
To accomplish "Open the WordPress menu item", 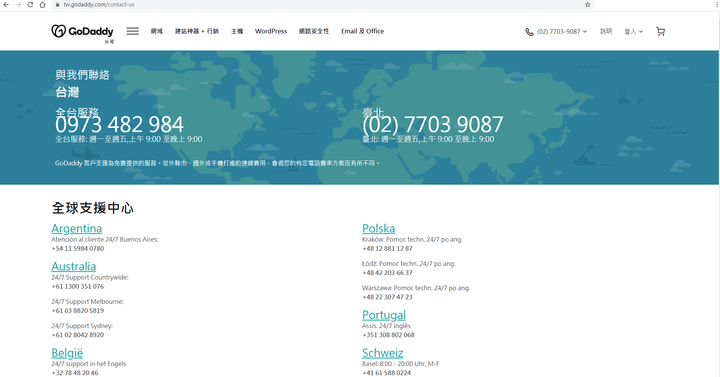I will click(271, 31).
